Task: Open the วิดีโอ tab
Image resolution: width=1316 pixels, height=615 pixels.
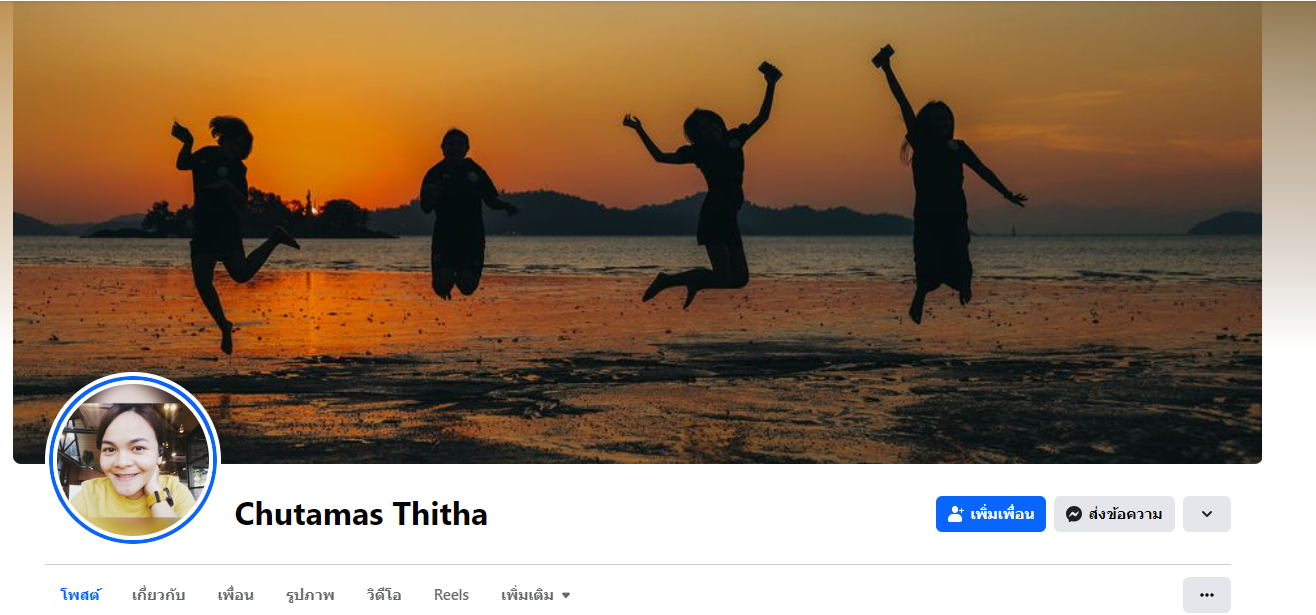Action: (x=384, y=595)
